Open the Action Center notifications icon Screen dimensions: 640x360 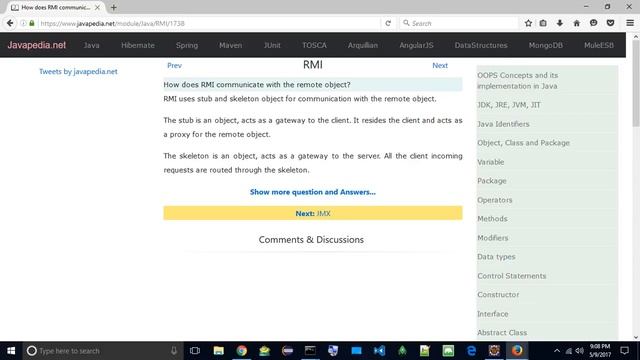624,351
